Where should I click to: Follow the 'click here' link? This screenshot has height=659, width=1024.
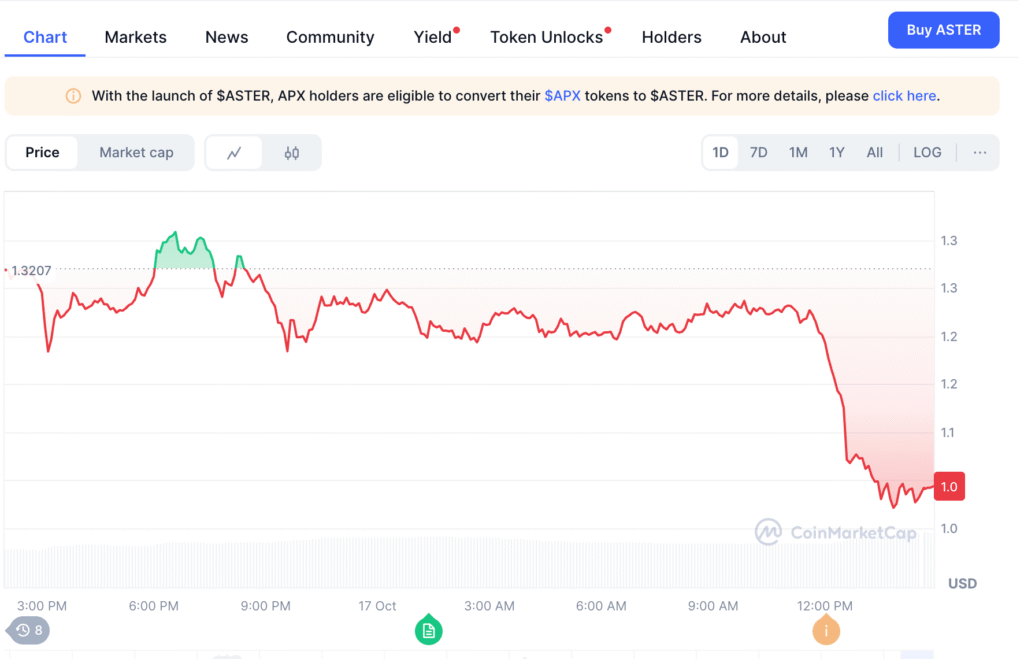click(x=904, y=96)
